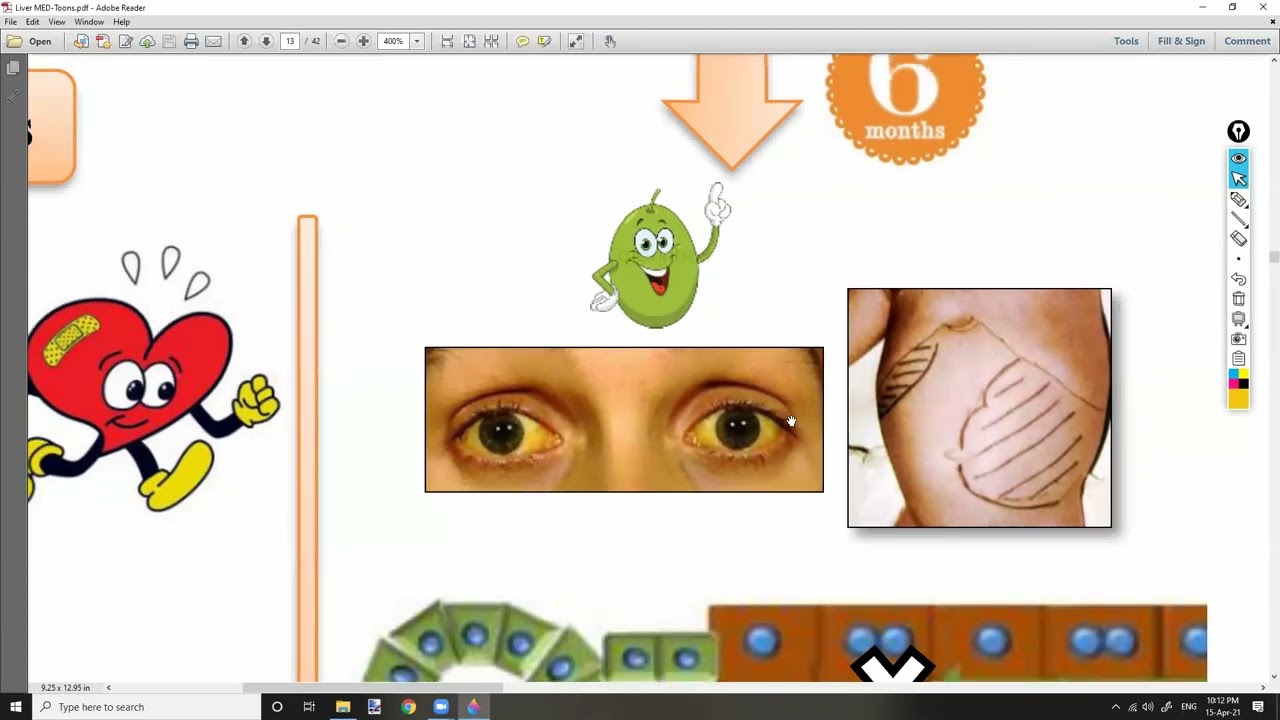
Task: Click the Save floppy disk icon
Action: [x=169, y=41]
